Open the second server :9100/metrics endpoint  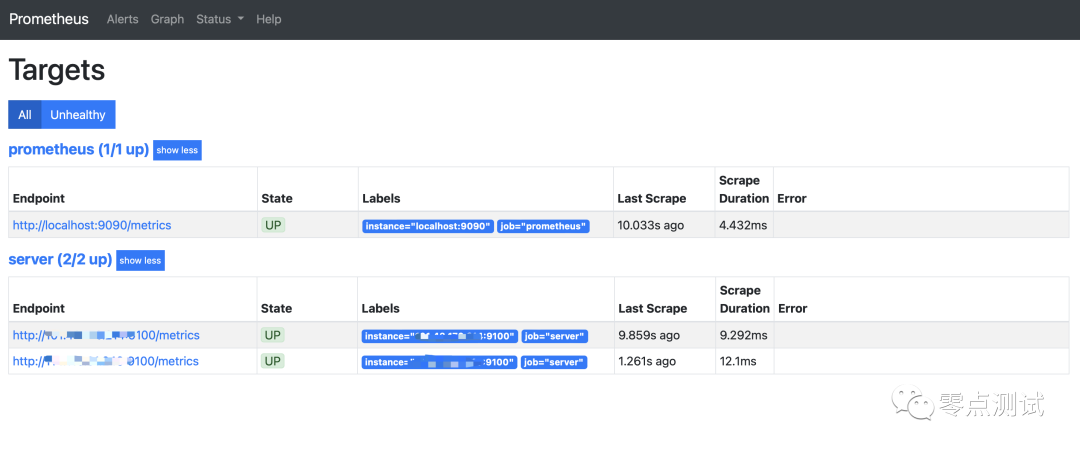click(x=106, y=361)
